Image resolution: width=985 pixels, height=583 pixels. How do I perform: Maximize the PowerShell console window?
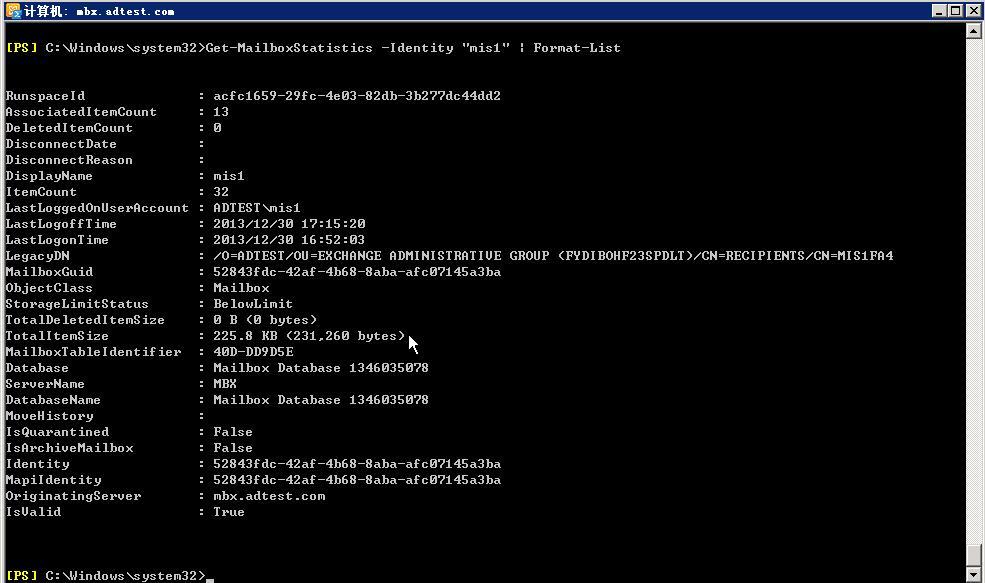coord(955,11)
